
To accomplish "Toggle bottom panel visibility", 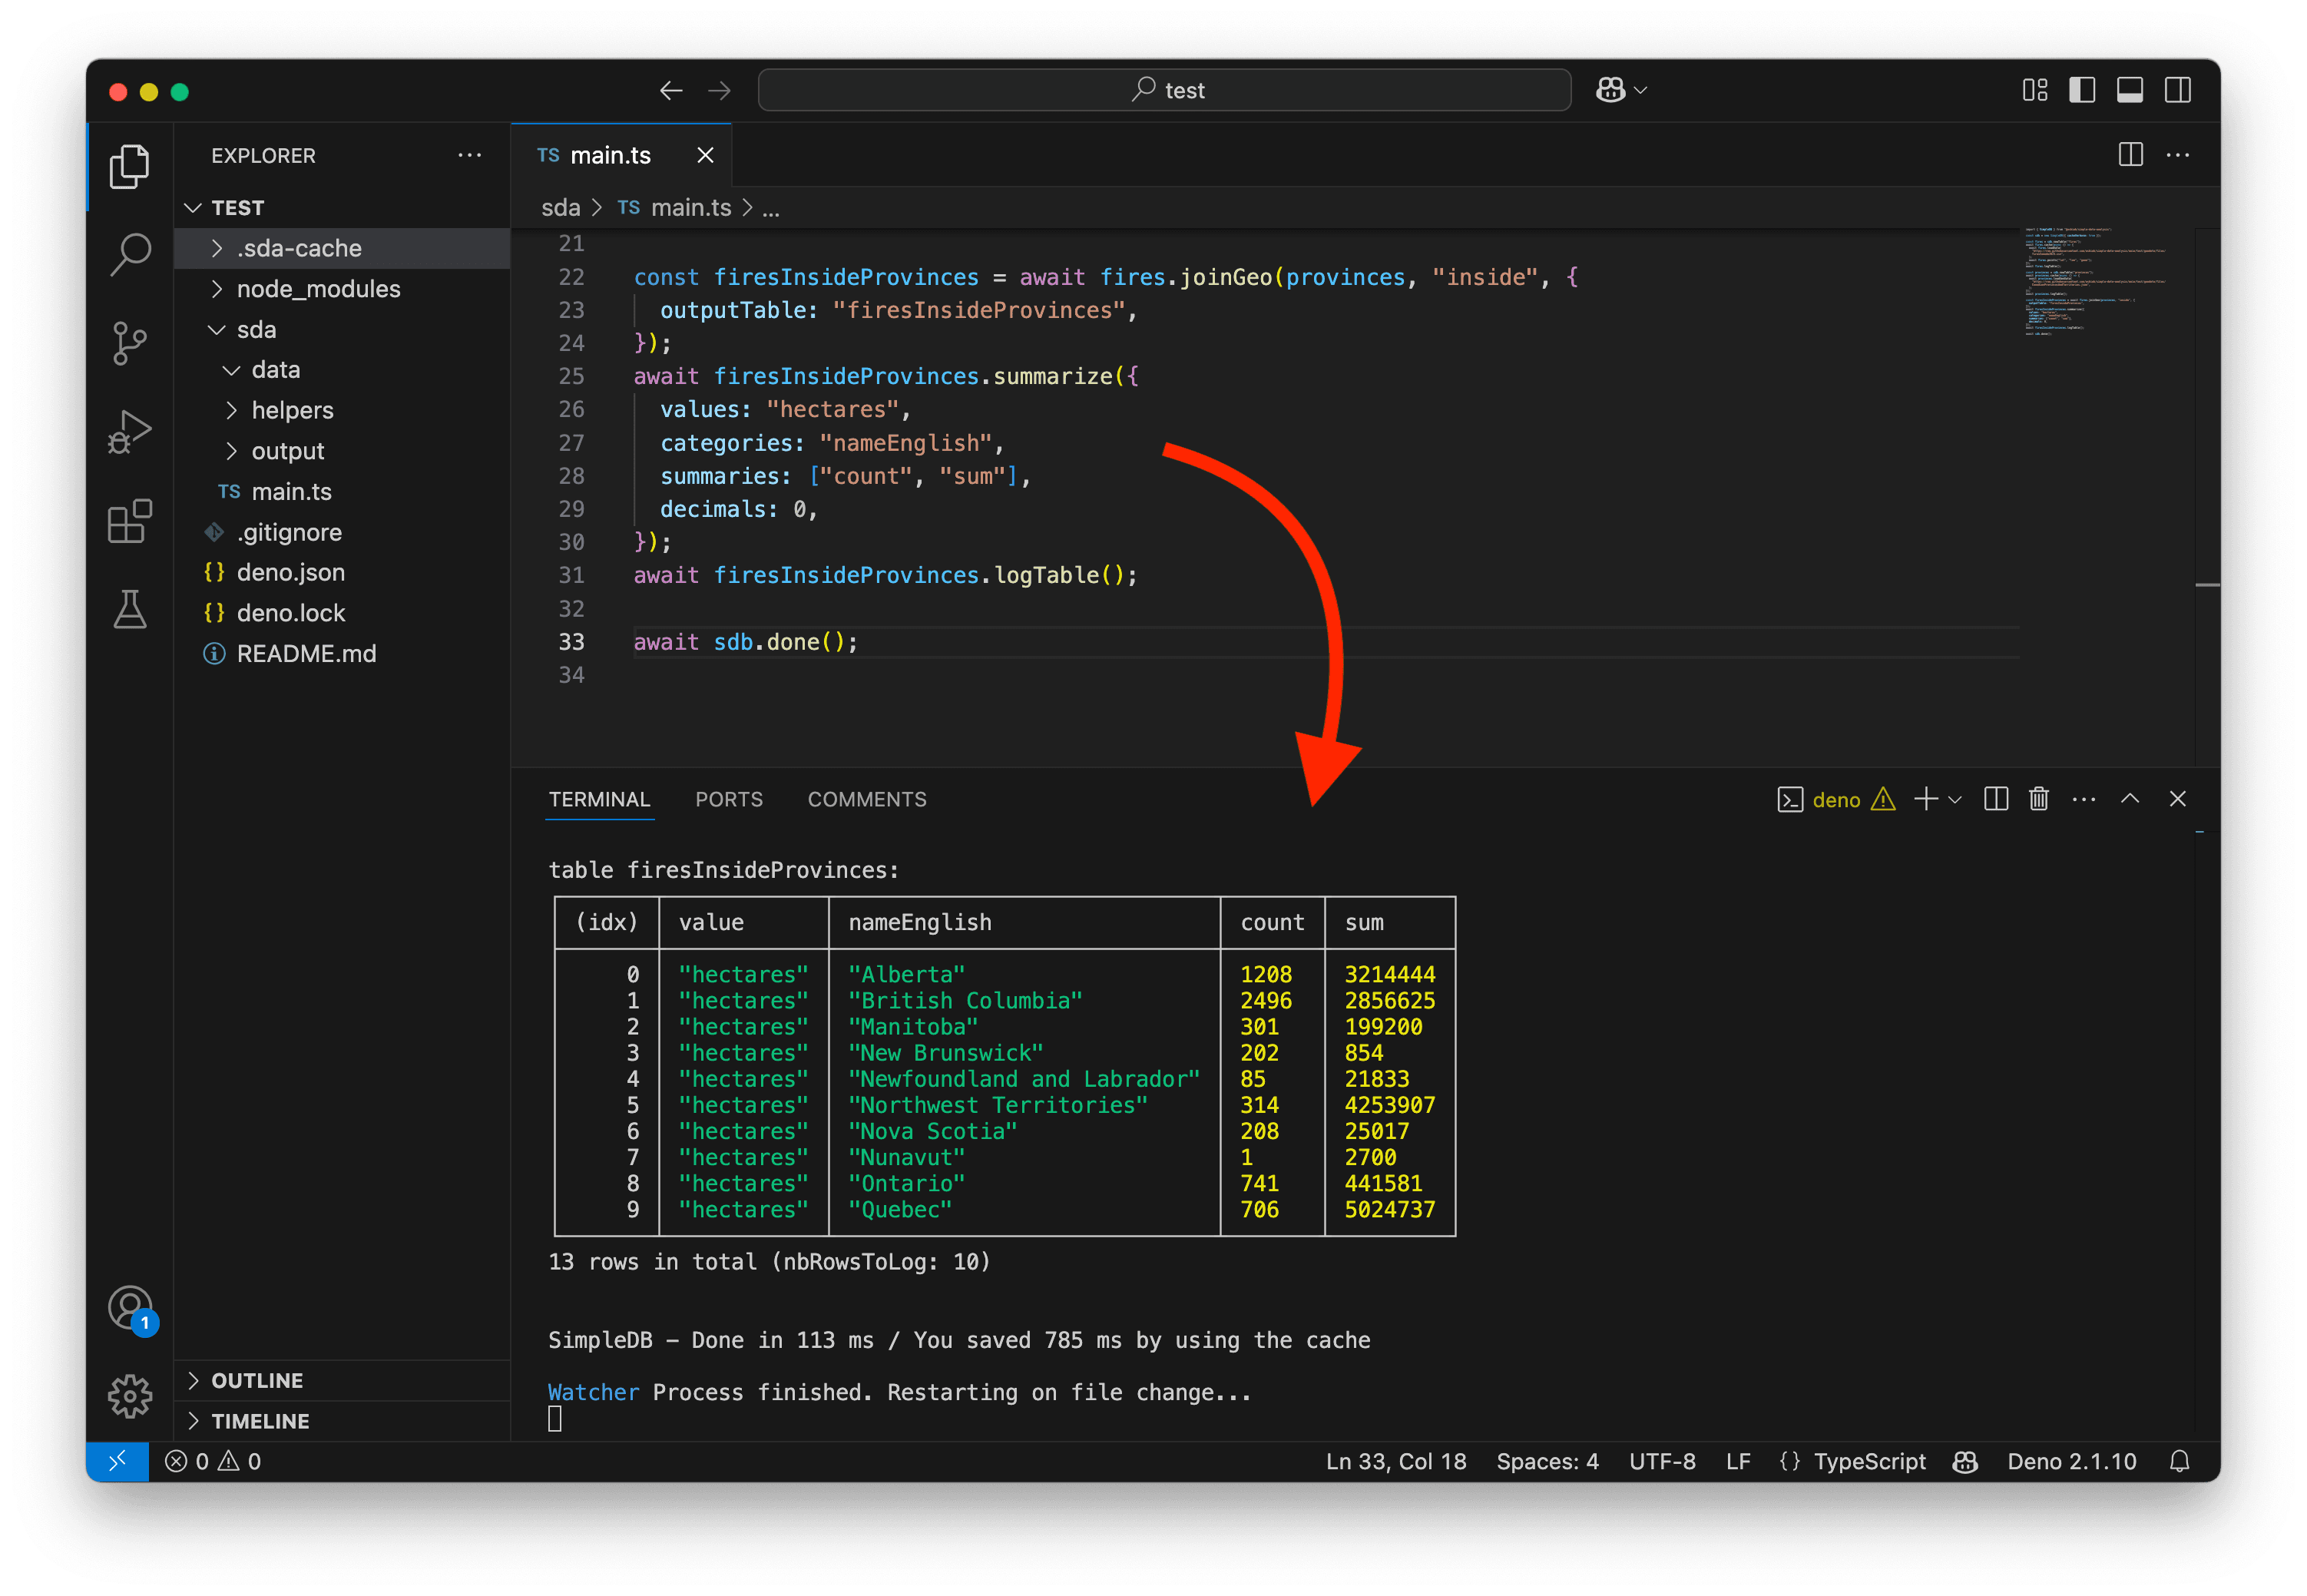I will pyautogui.click(x=2130, y=91).
